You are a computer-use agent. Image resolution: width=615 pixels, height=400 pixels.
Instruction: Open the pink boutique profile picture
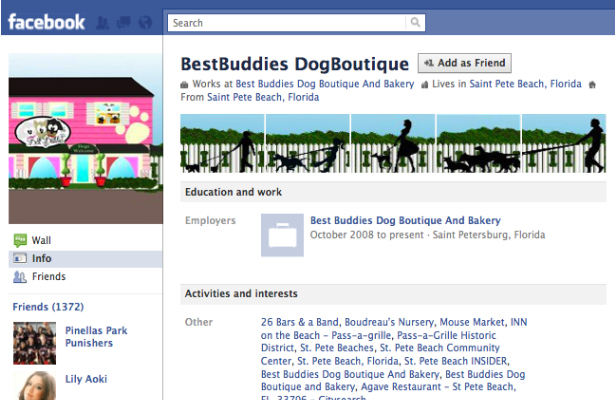pos(86,138)
